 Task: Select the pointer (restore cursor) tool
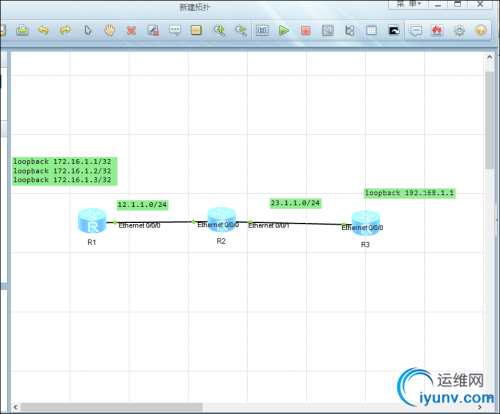point(88,30)
